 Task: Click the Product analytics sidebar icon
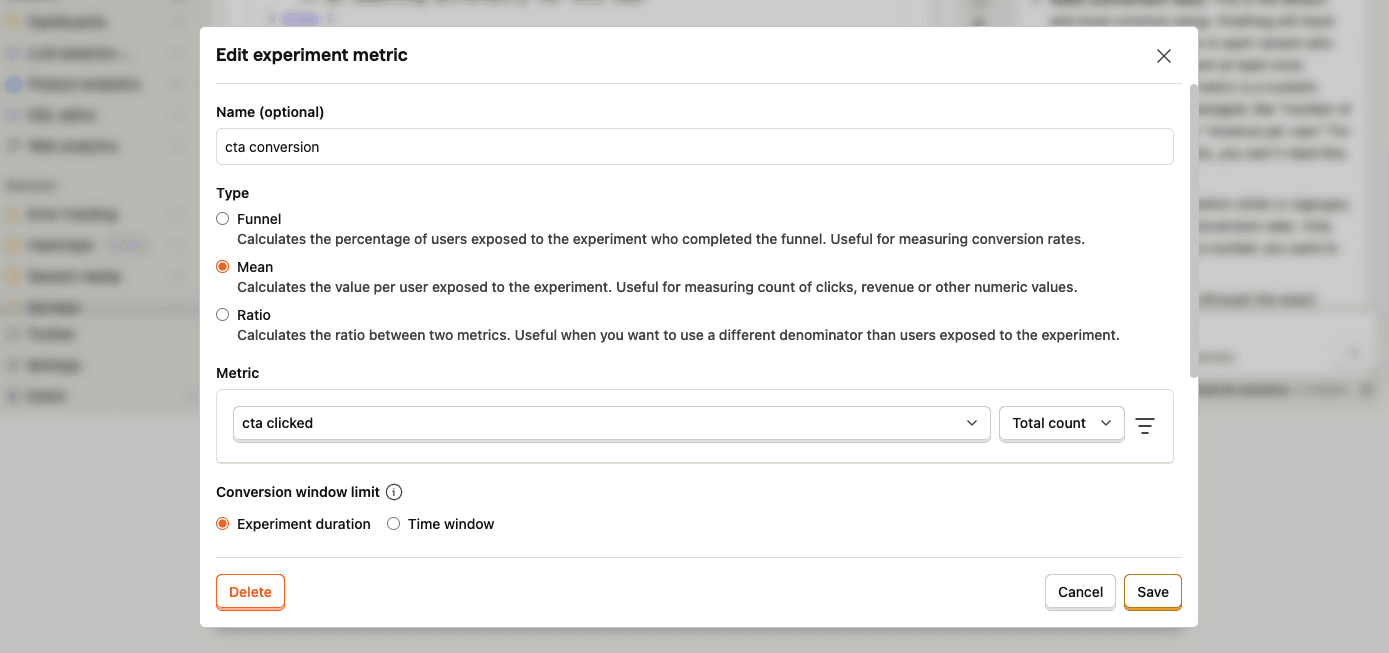[13, 84]
